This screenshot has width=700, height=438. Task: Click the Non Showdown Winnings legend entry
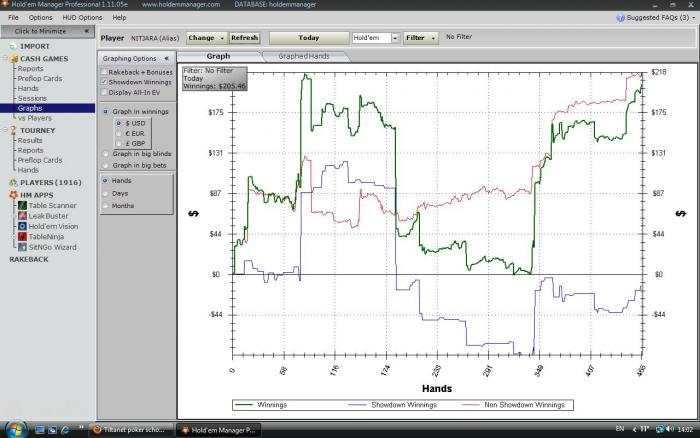point(513,405)
